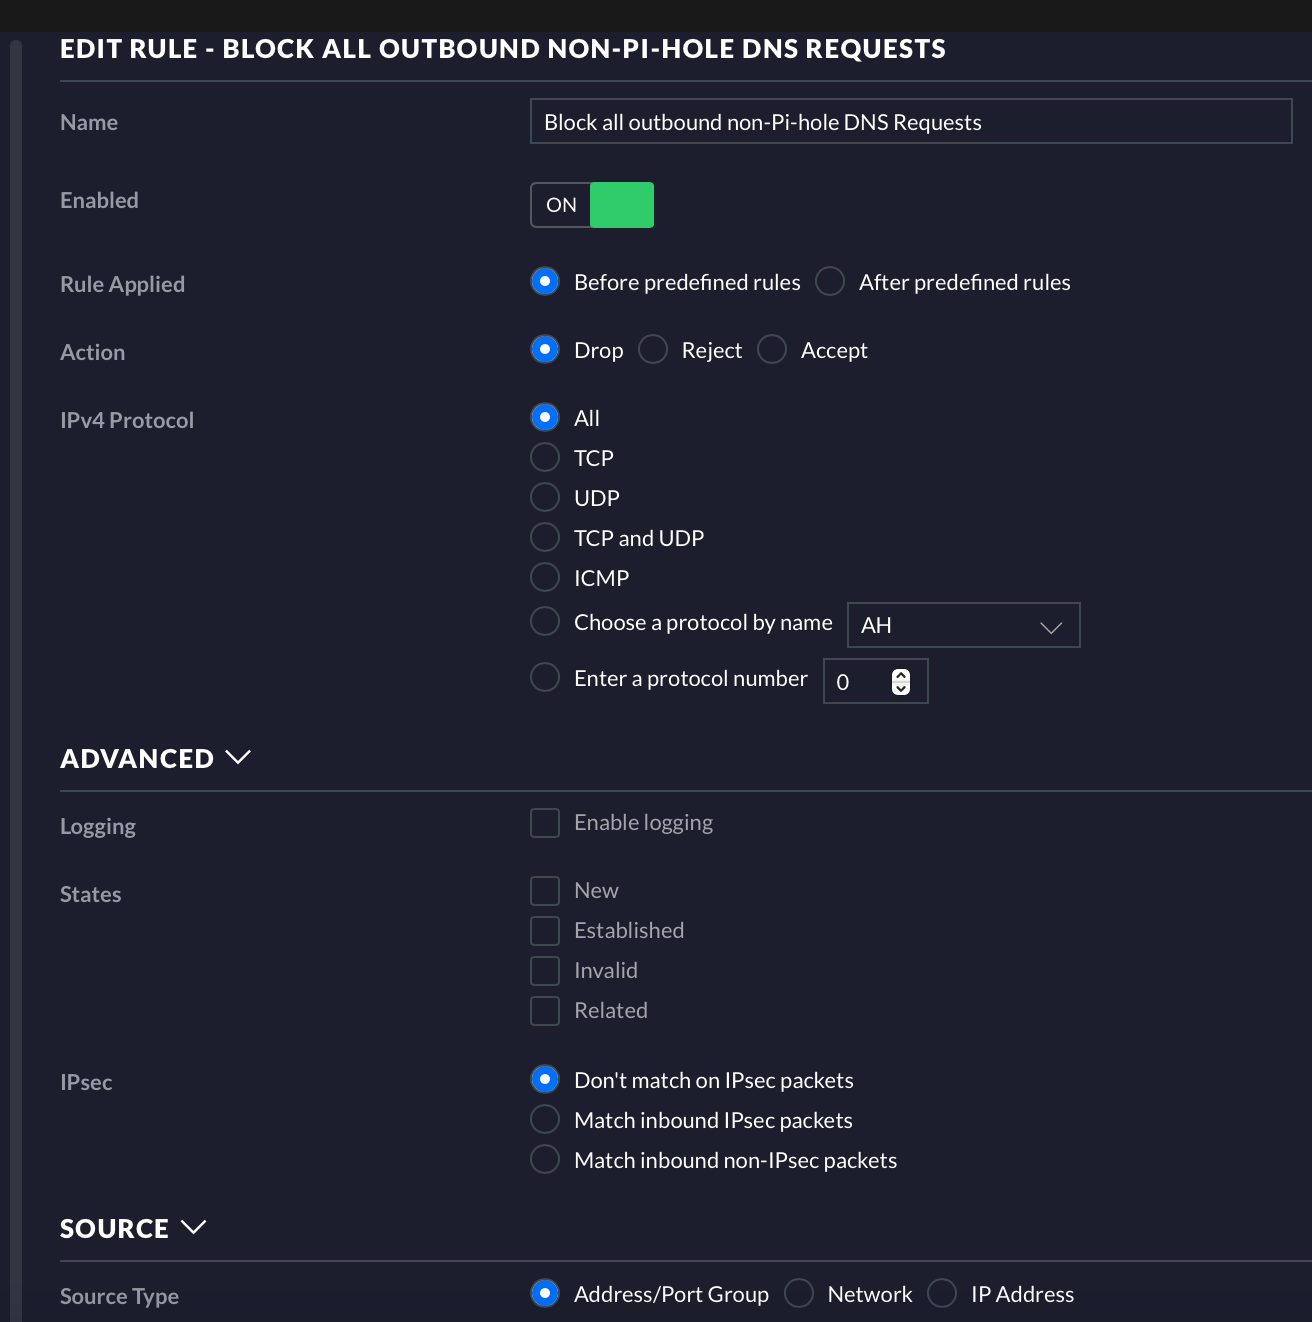
Task: Enable the Related state checkbox
Action: pyautogui.click(x=545, y=1011)
